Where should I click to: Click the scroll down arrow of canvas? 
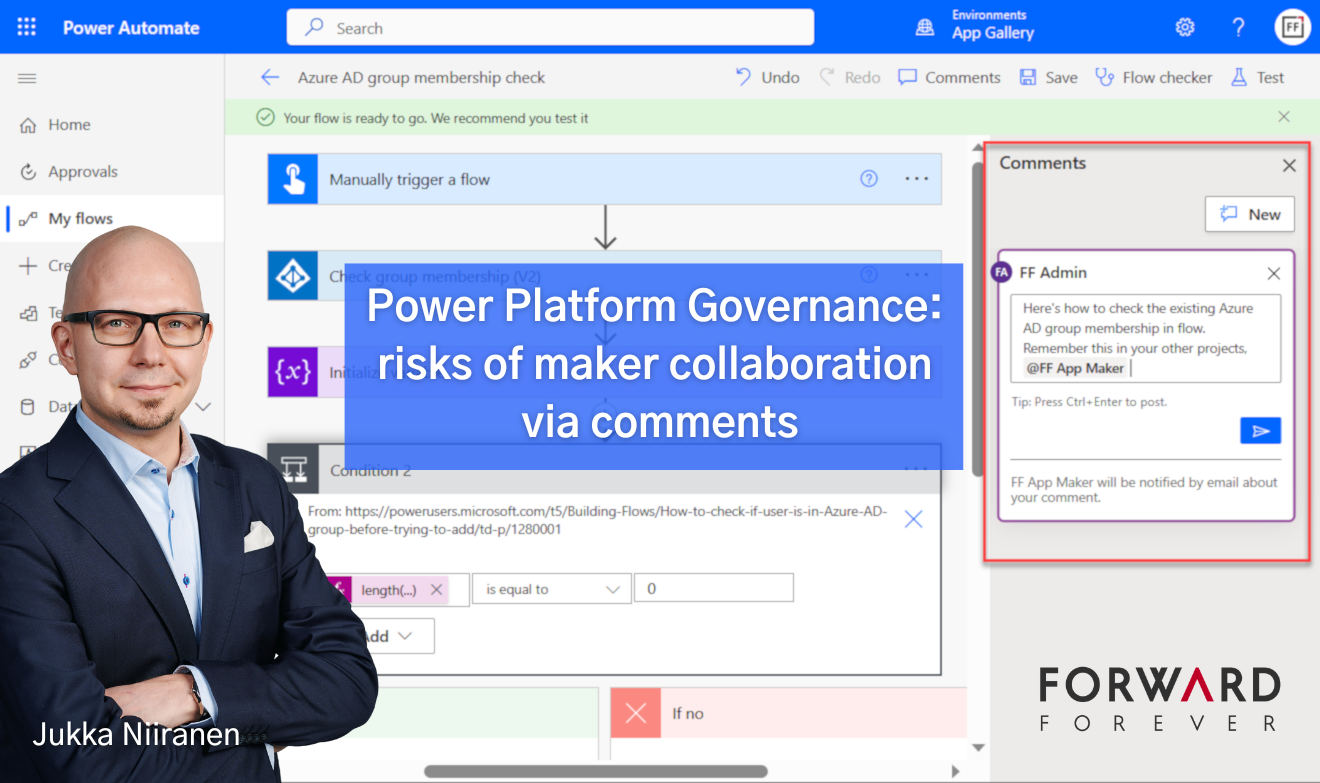click(x=980, y=749)
